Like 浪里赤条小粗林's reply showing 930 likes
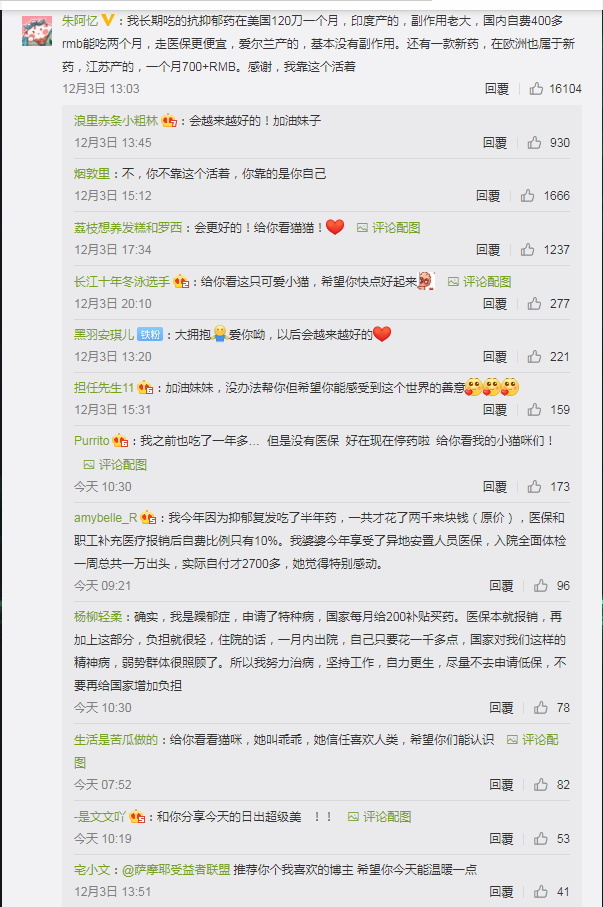Screen dimensions: 603x907 pos(534,142)
